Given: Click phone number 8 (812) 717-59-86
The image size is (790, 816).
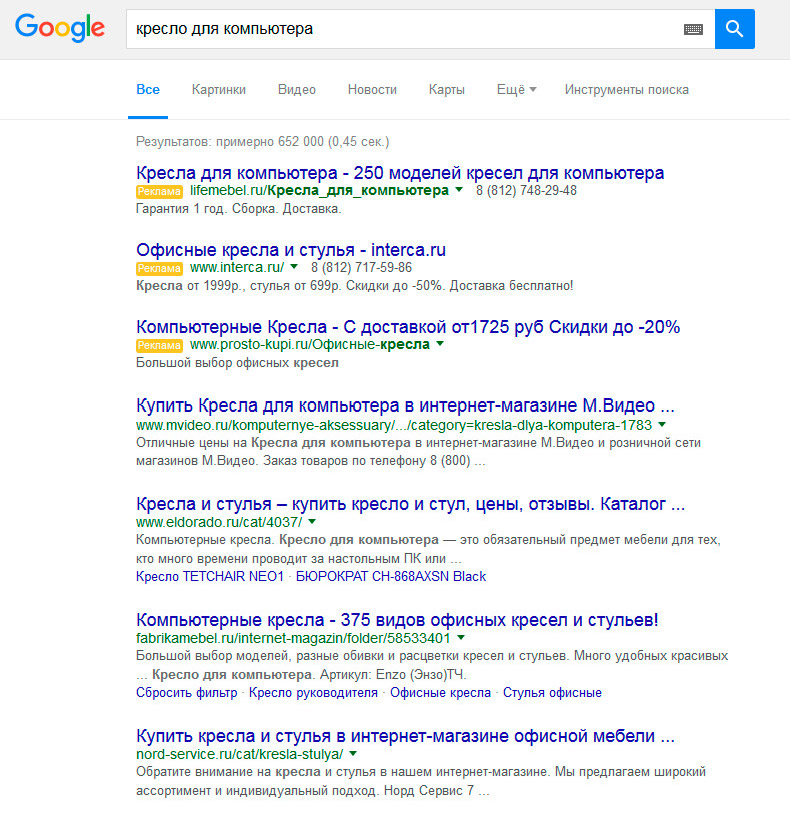Looking at the screenshot, I should 361,267.
